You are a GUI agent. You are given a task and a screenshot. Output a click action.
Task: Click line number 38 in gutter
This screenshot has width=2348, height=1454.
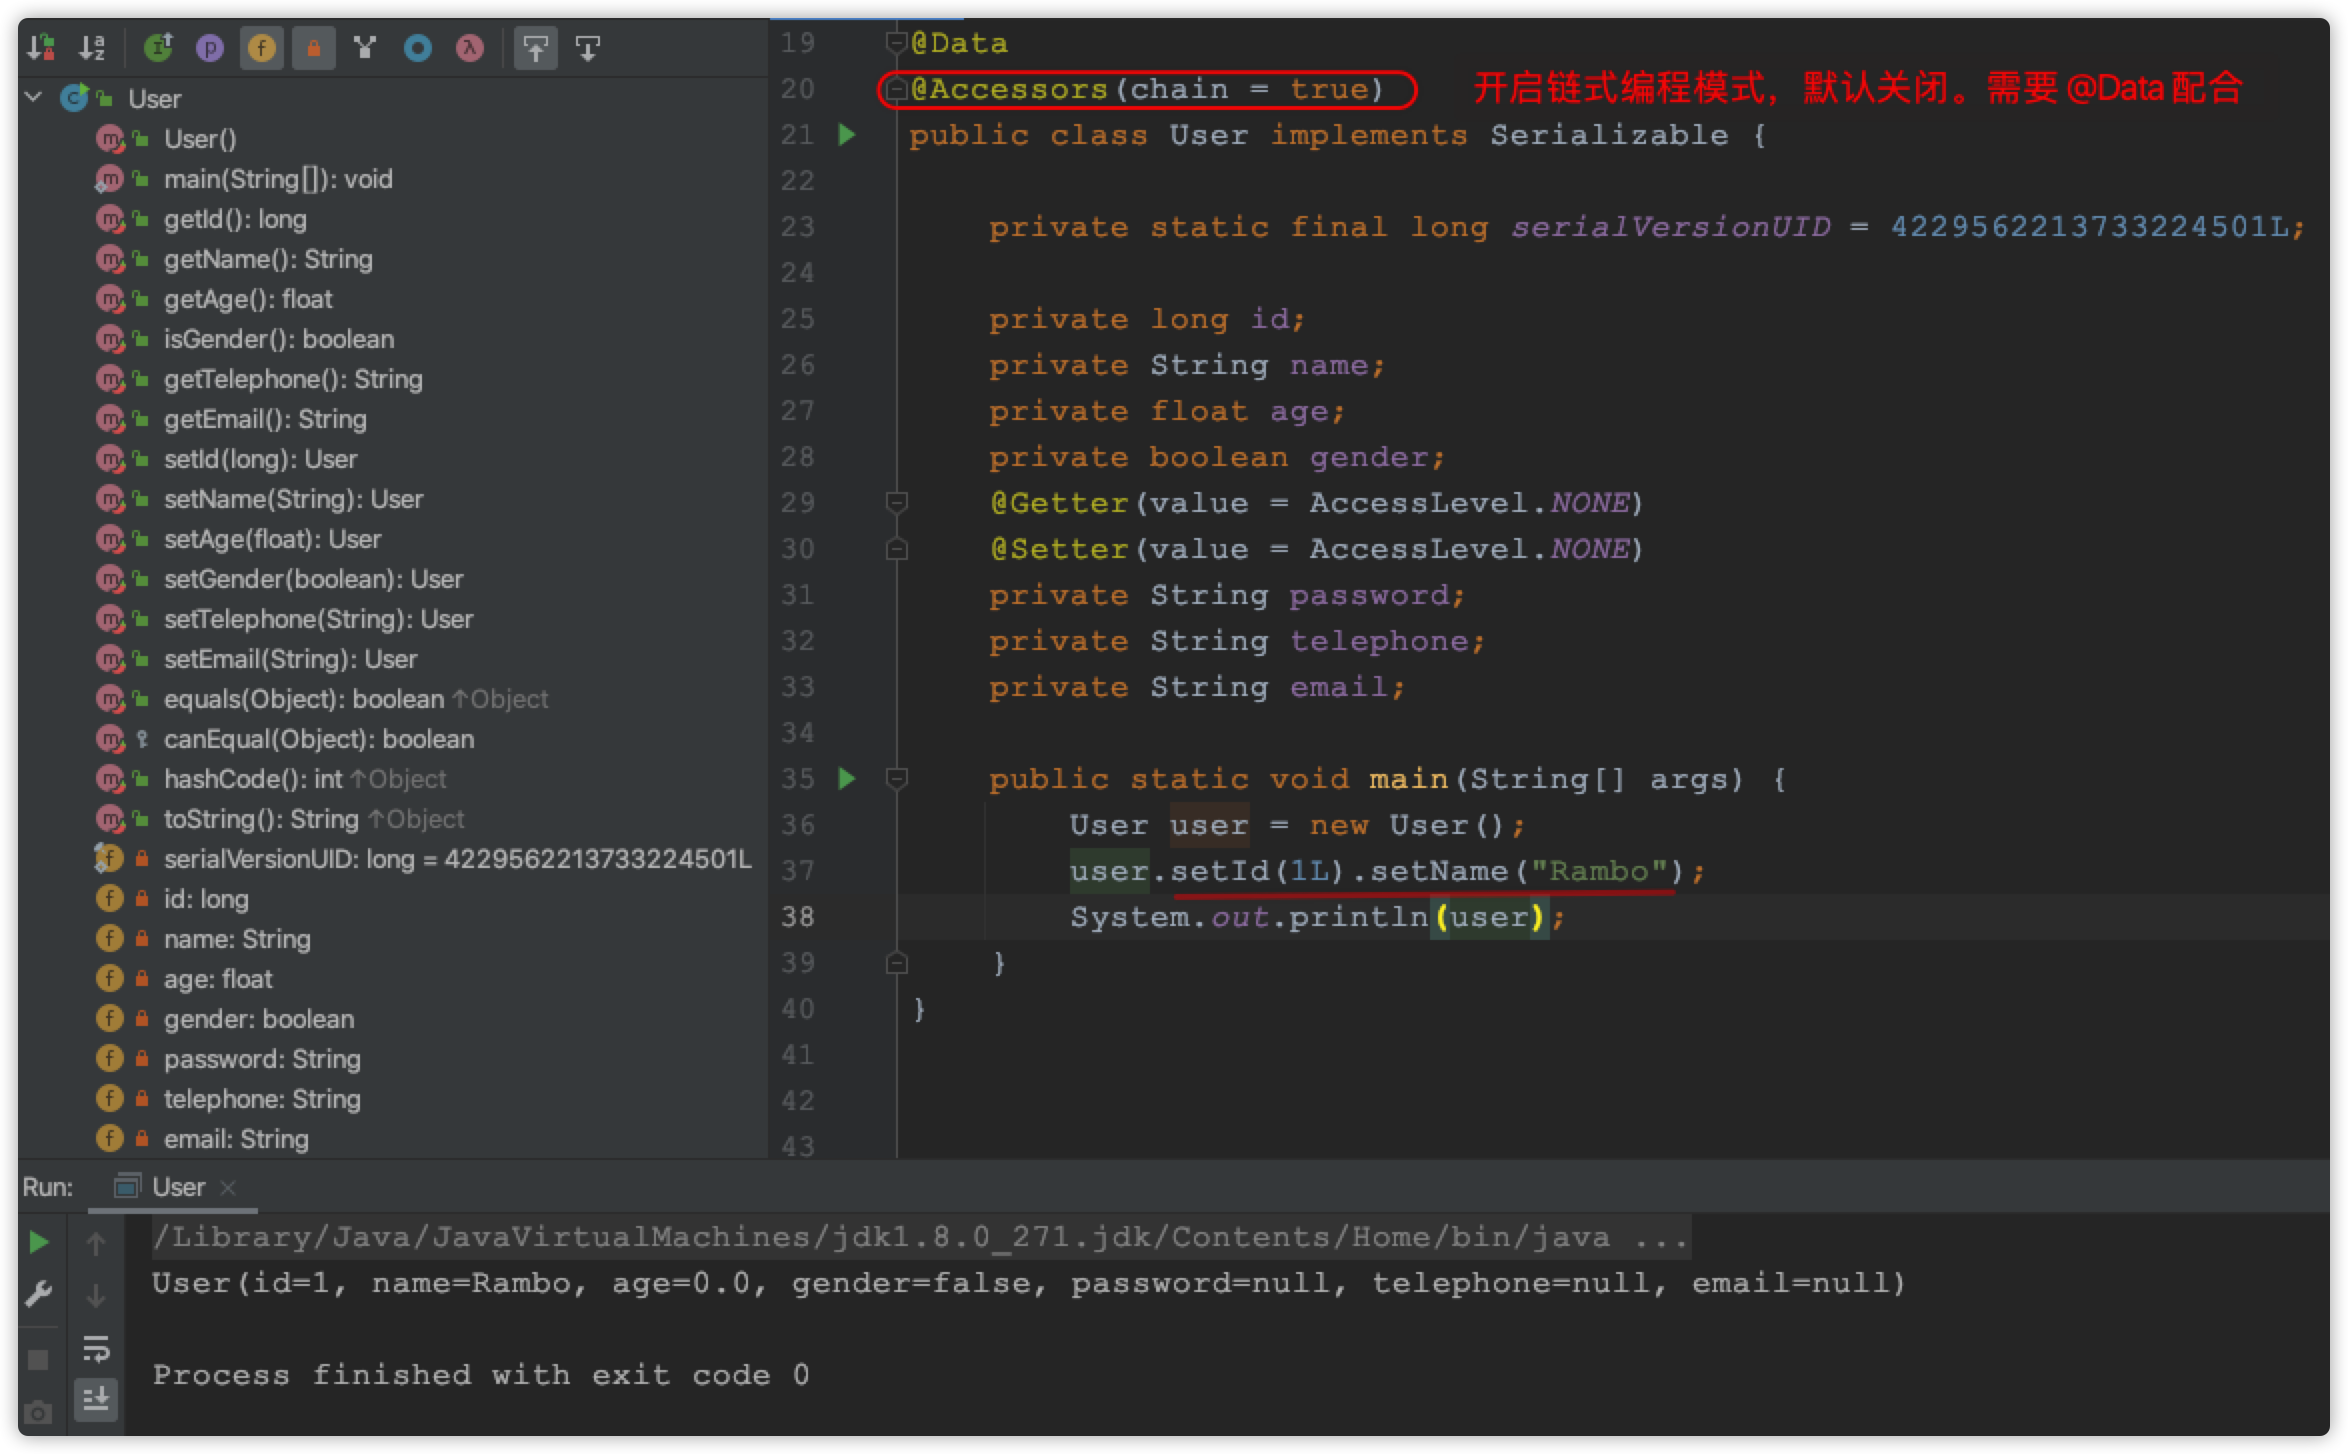798,916
